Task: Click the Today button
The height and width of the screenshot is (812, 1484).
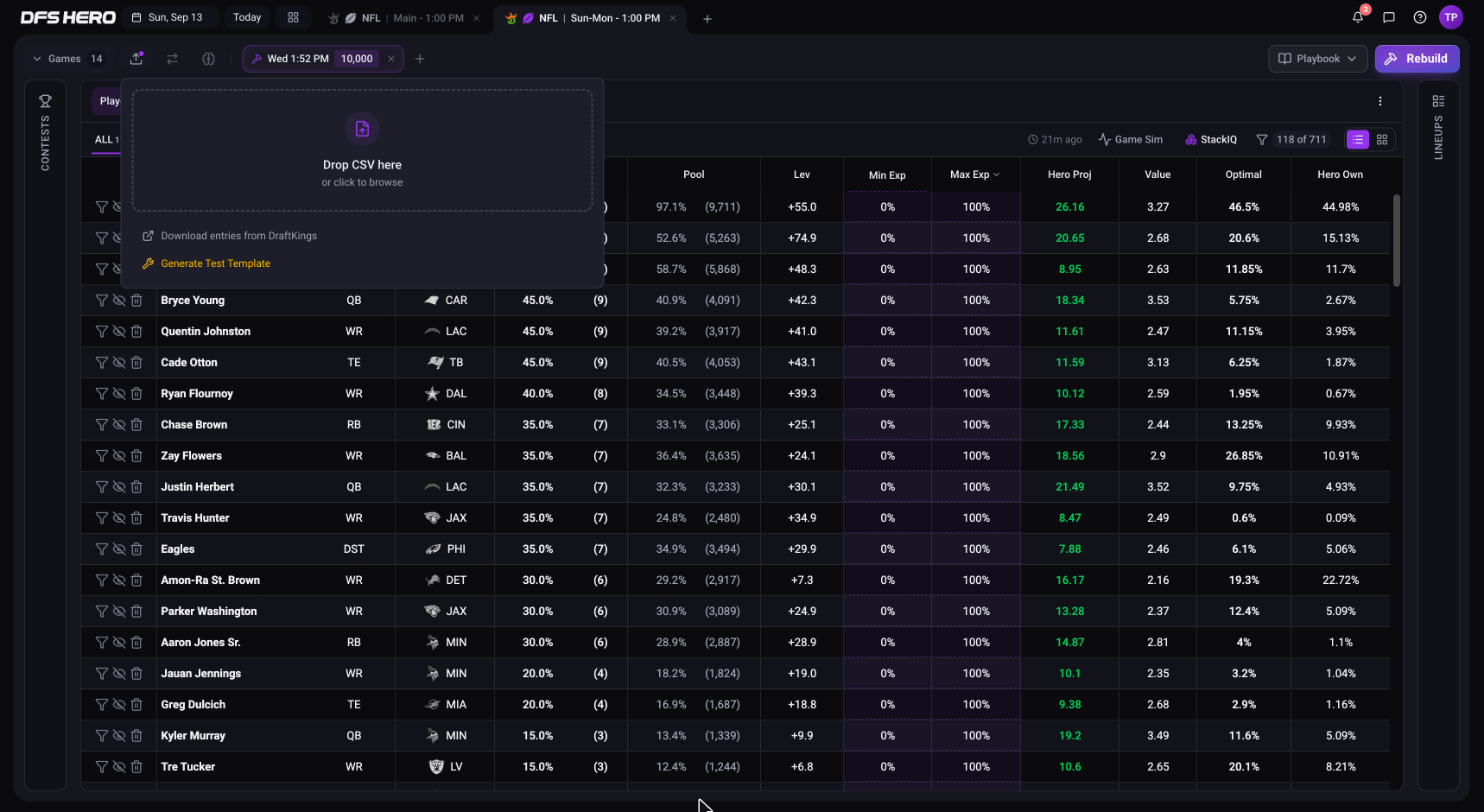Action: click(247, 17)
